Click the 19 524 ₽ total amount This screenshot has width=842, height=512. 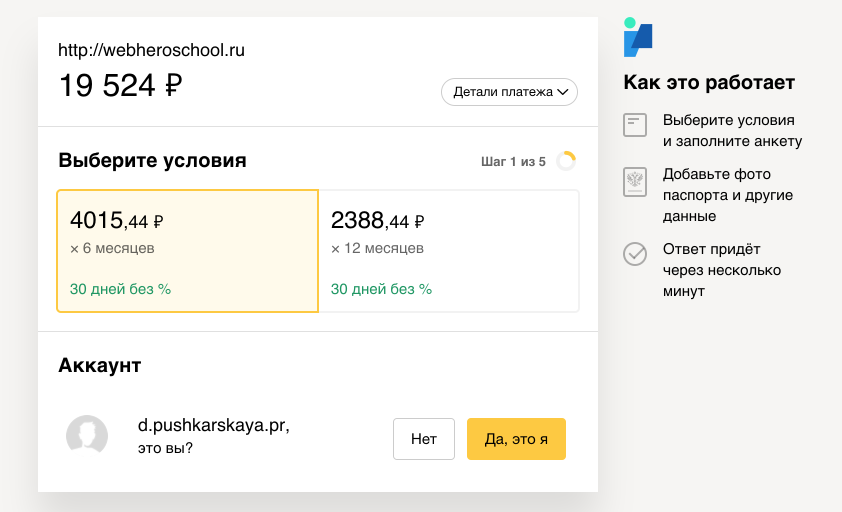(x=121, y=86)
